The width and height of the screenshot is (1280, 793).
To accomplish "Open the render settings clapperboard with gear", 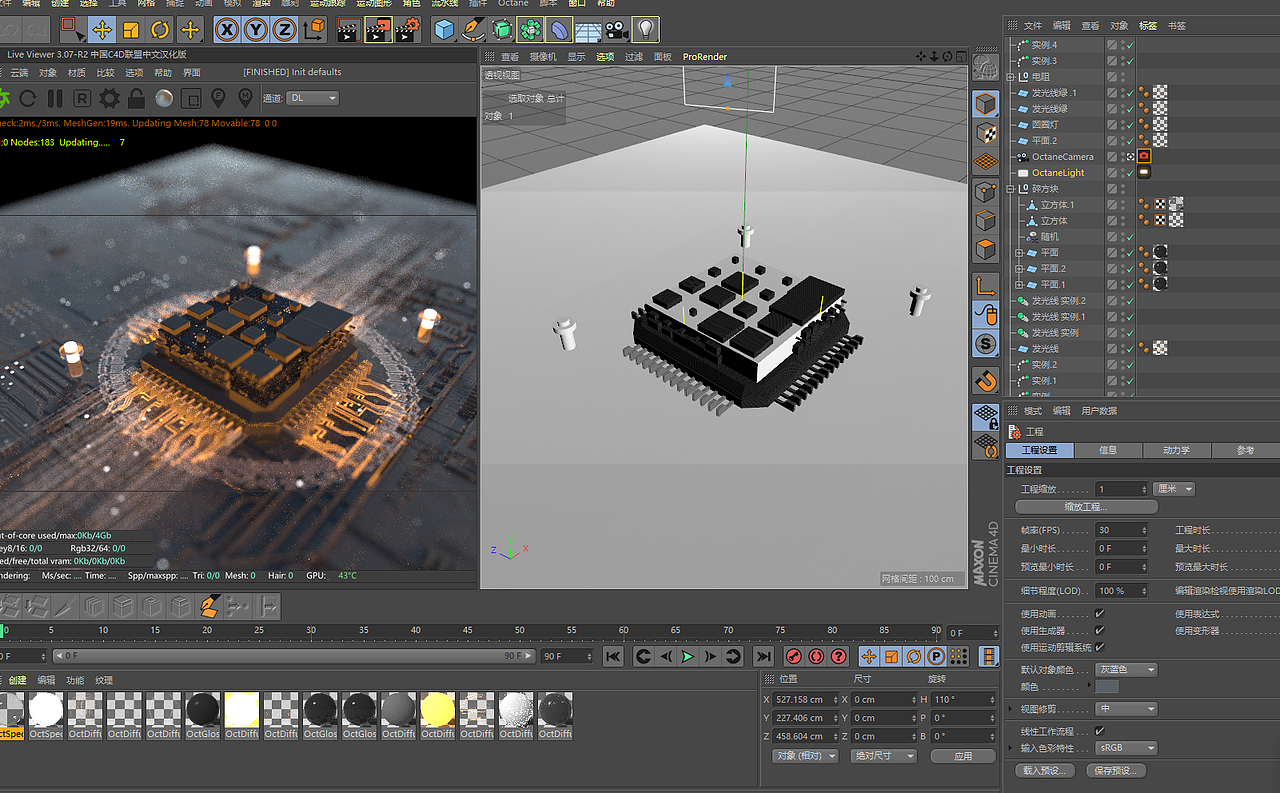I will pos(406,30).
